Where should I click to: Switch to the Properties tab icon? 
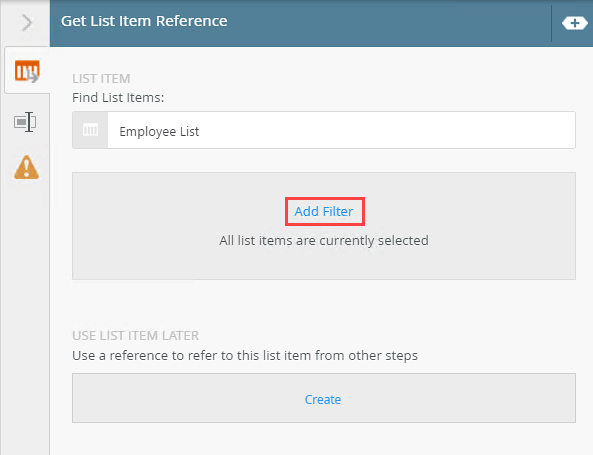click(25, 122)
